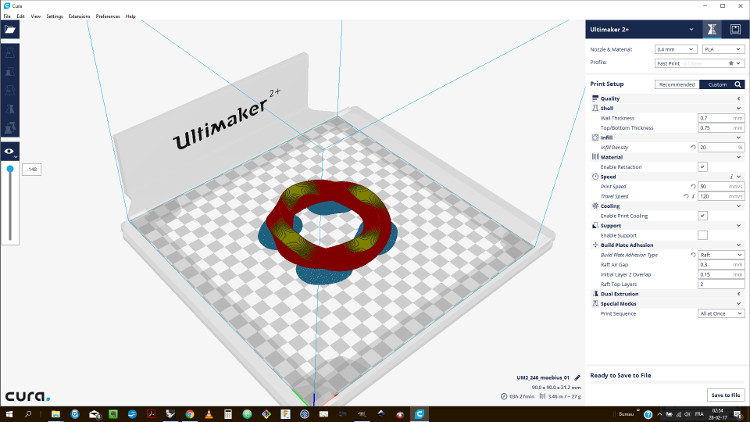
Task: Click the Quality category icon
Action: [x=595, y=98]
